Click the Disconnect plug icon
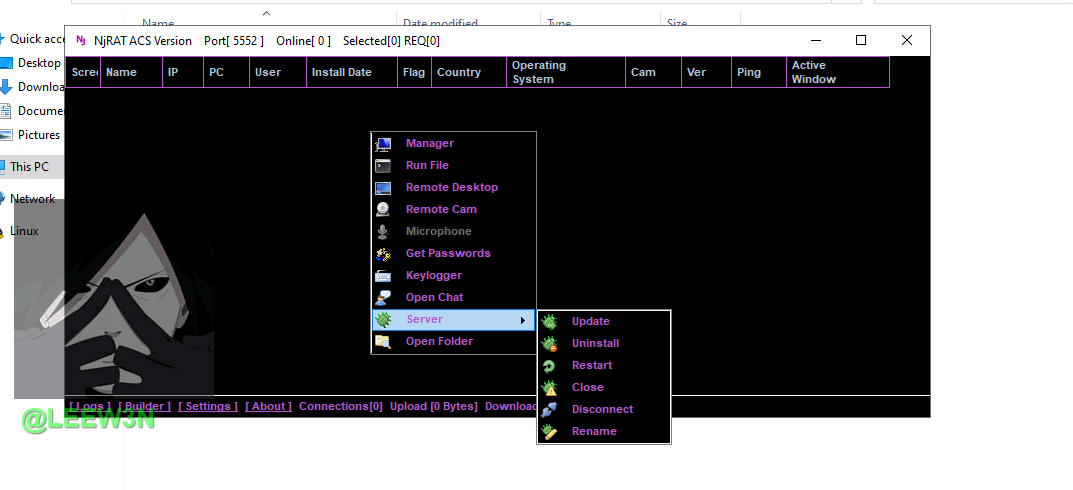The height and width of the screenshot is (490, 1073). tap(549, 410)
